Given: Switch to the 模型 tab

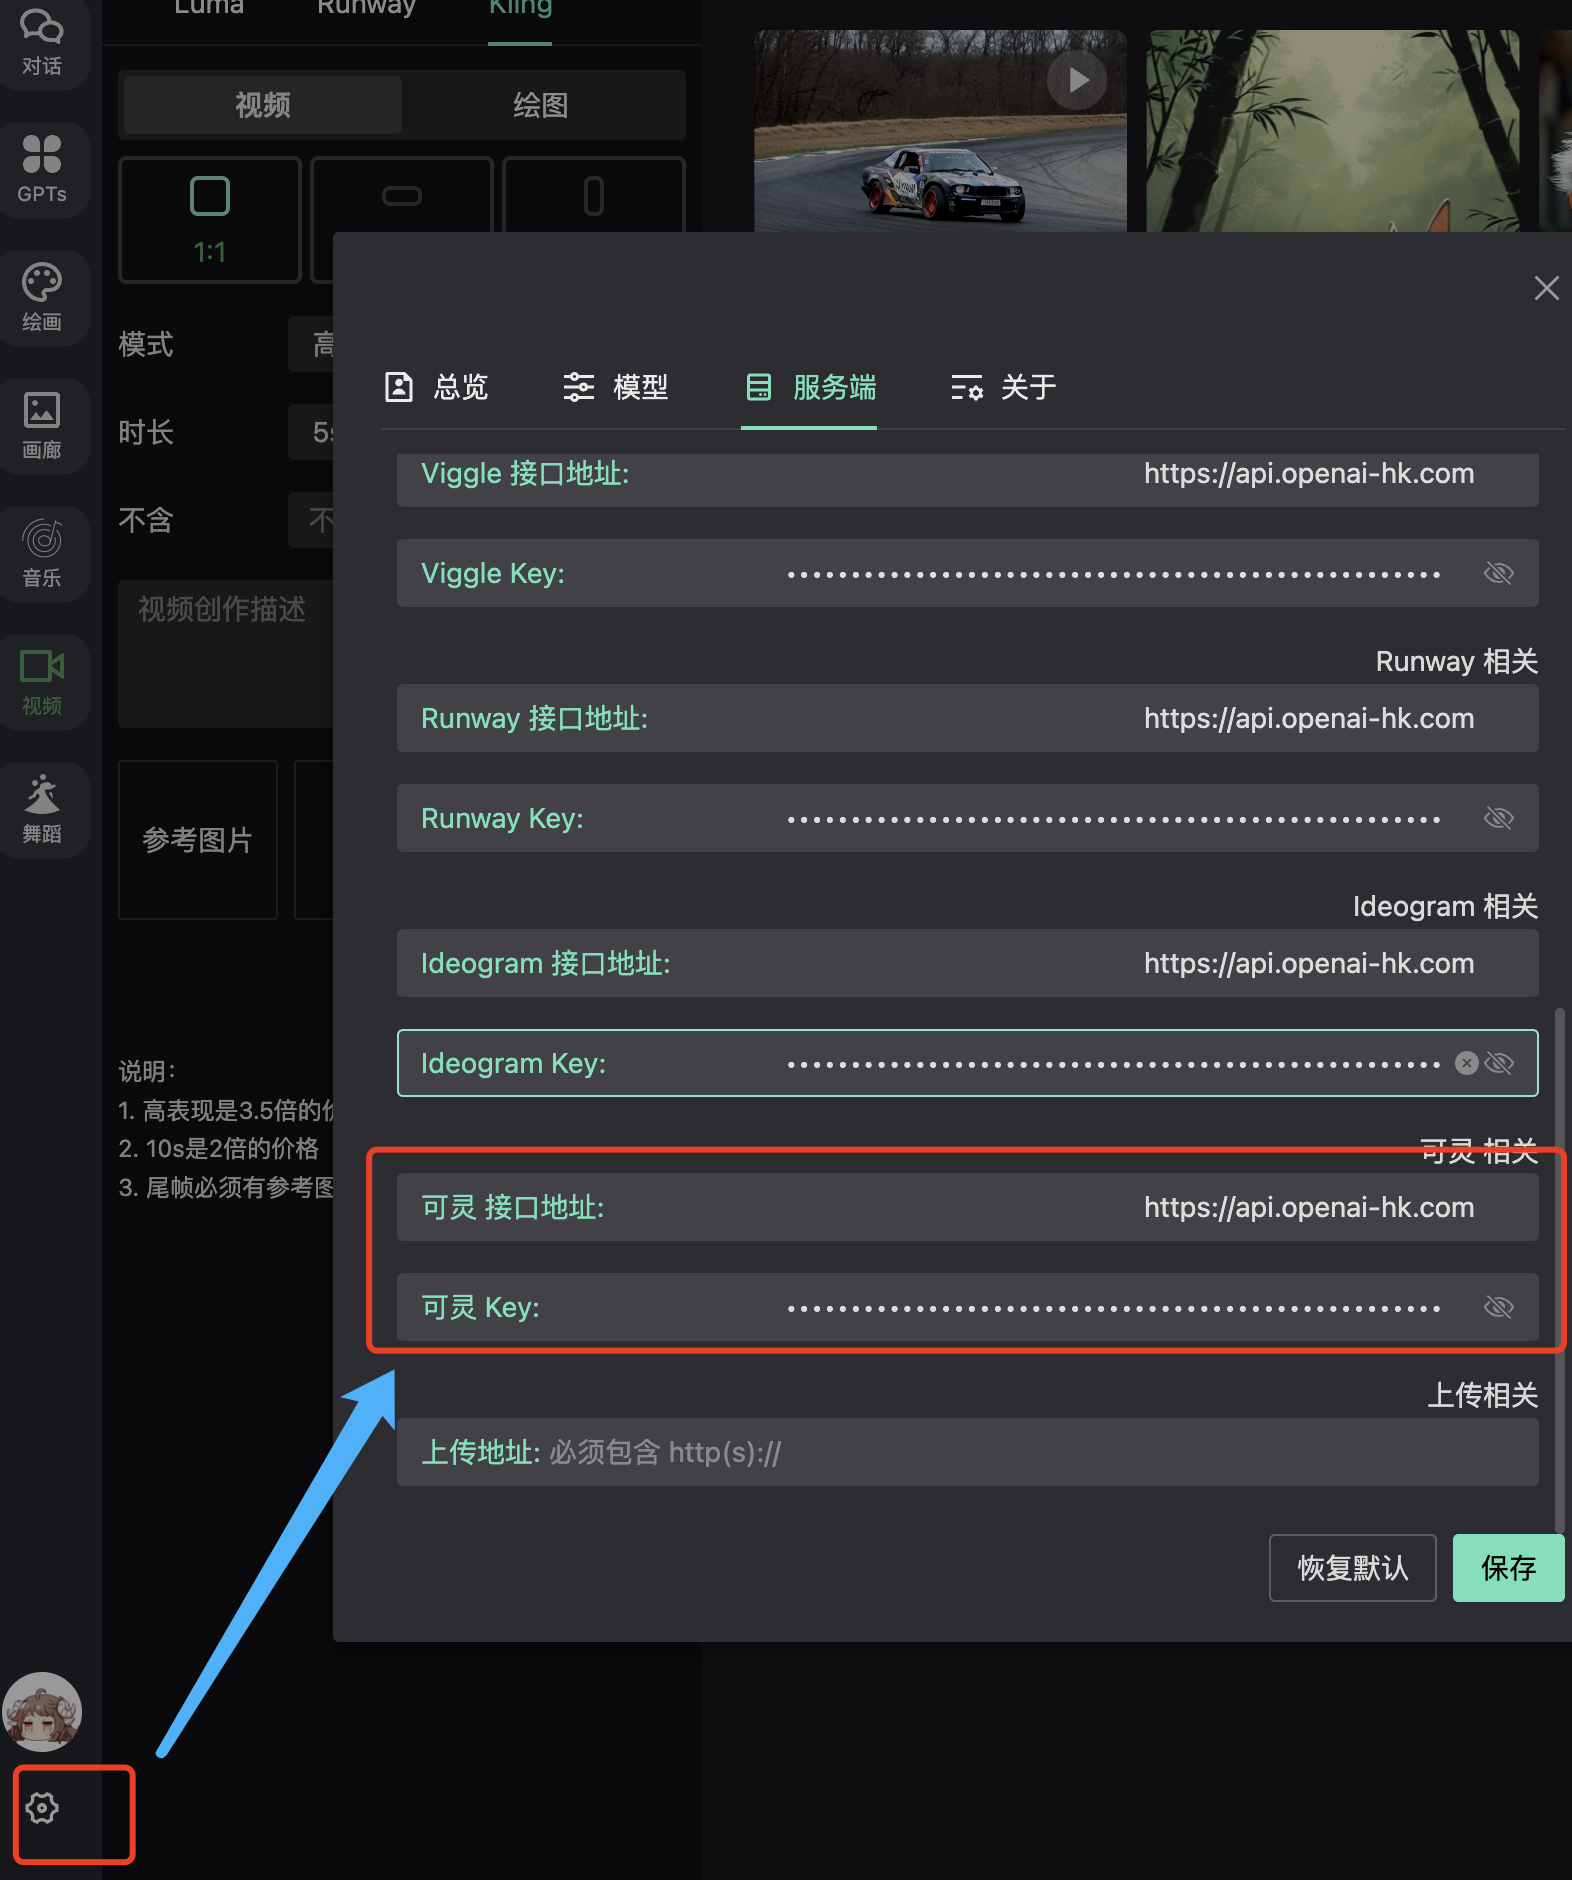Looking at the screenshot, I should click(615, 387).
